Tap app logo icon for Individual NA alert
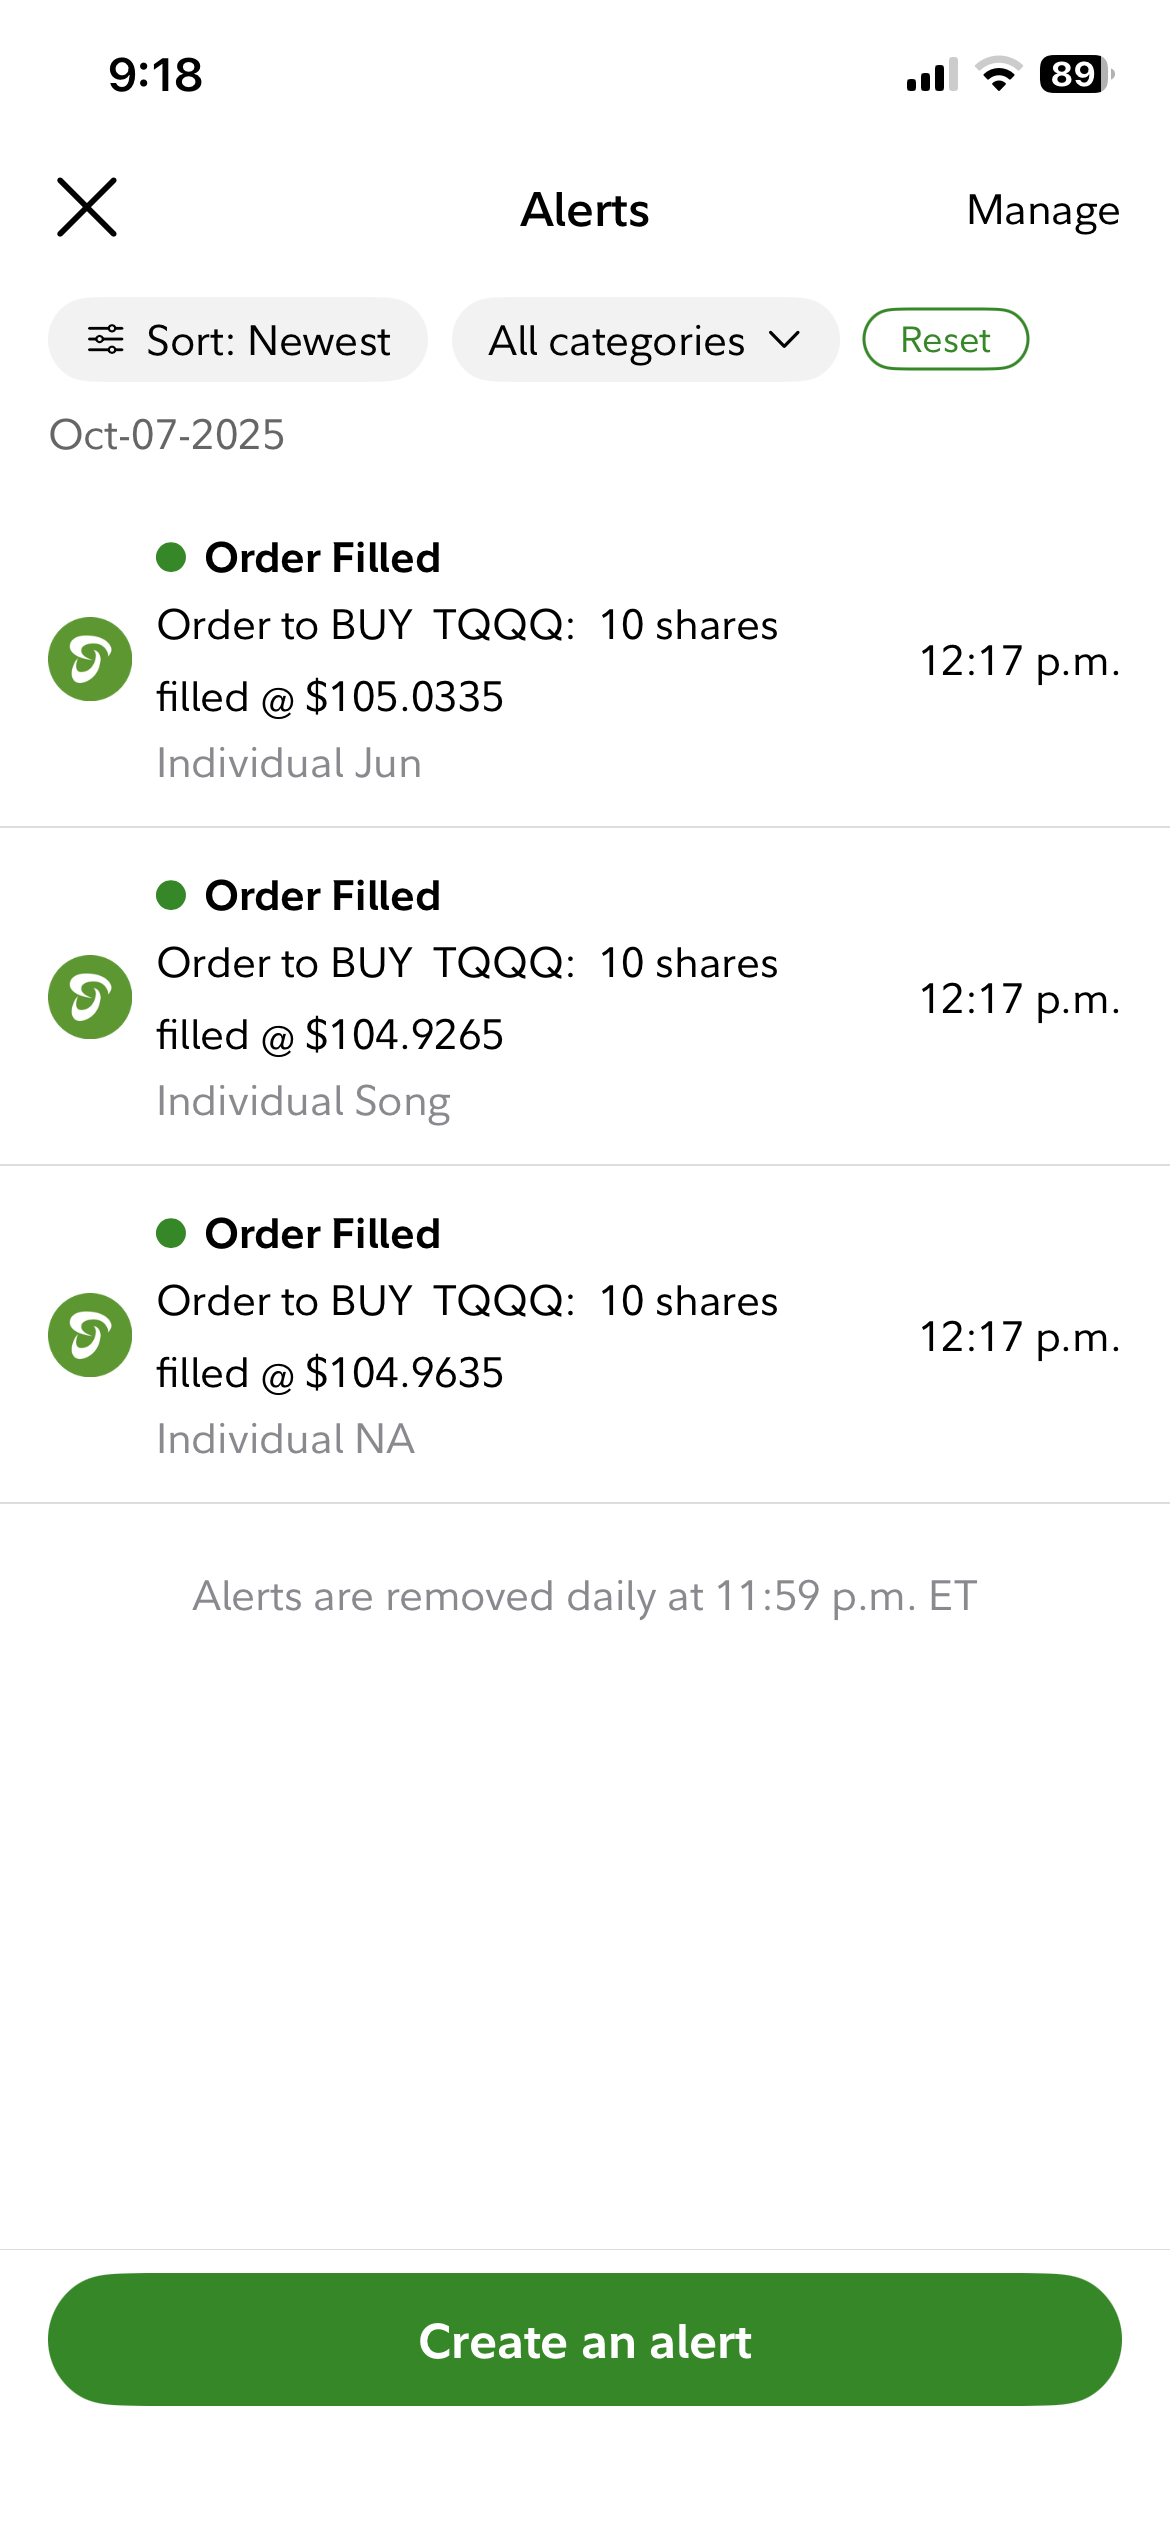The height and width of the screenshot is (2532, 1170). coord(90,1335)
